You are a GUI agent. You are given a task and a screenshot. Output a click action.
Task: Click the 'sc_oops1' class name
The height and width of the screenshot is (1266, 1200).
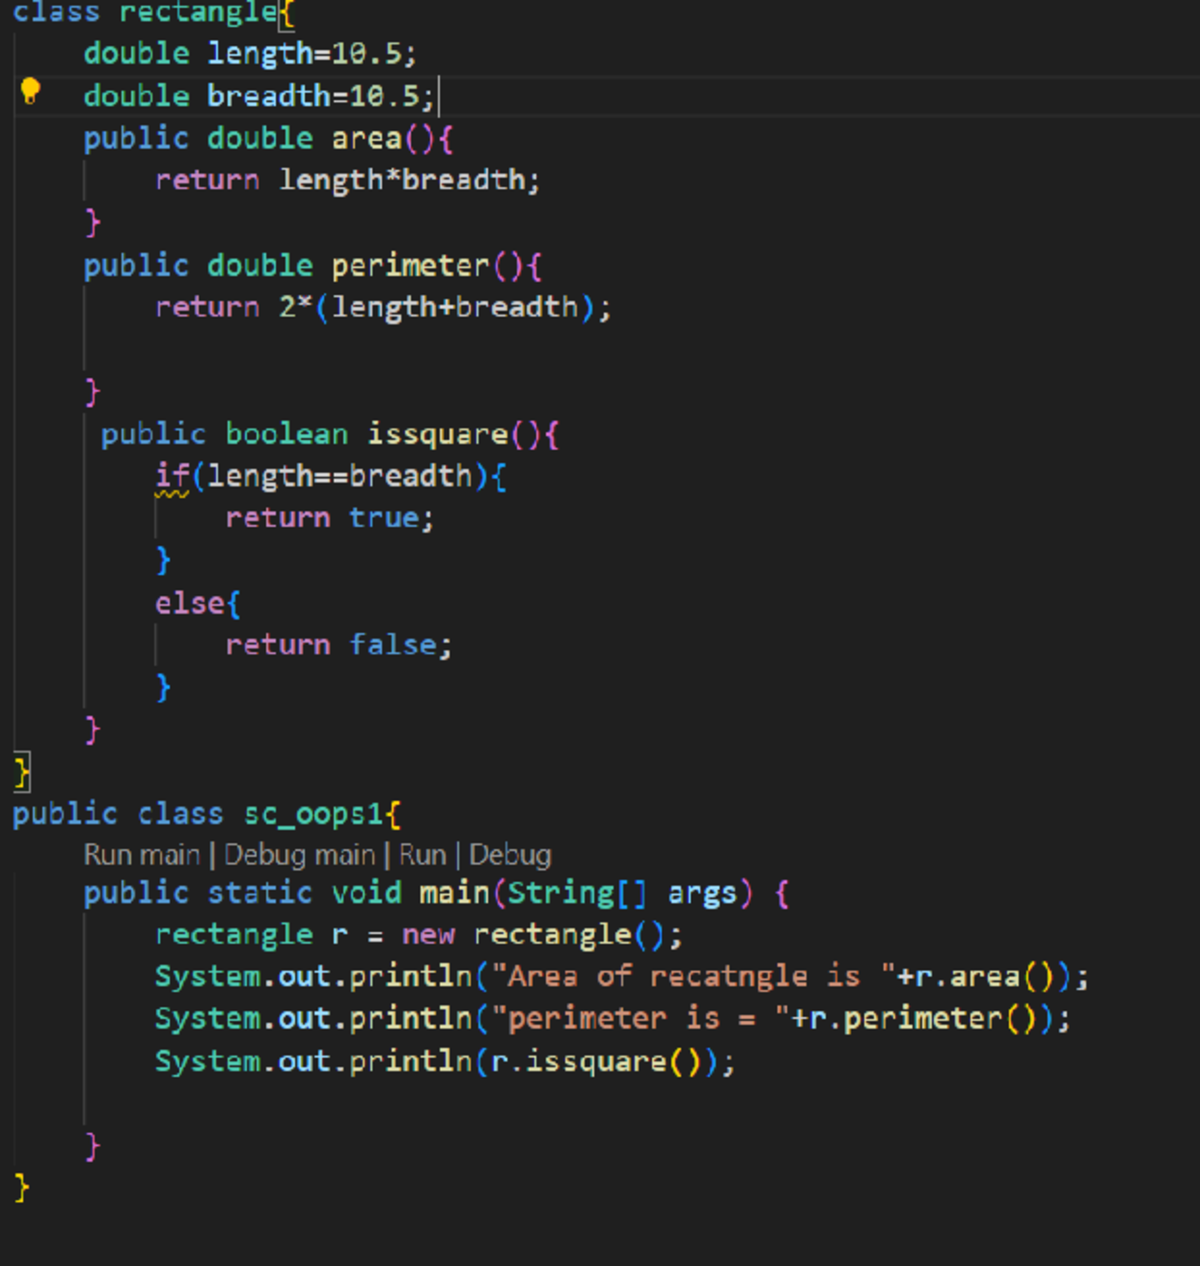[314, 814]
